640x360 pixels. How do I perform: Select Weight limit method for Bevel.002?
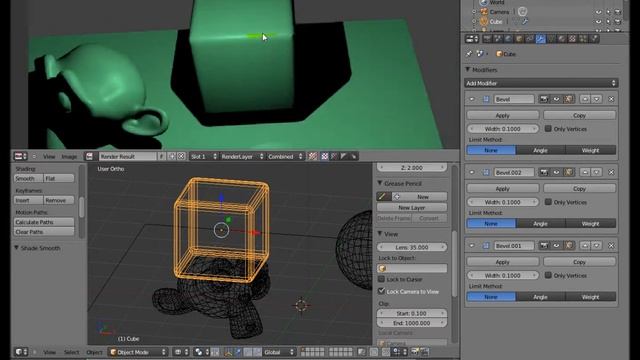click(x=591, y=224)
